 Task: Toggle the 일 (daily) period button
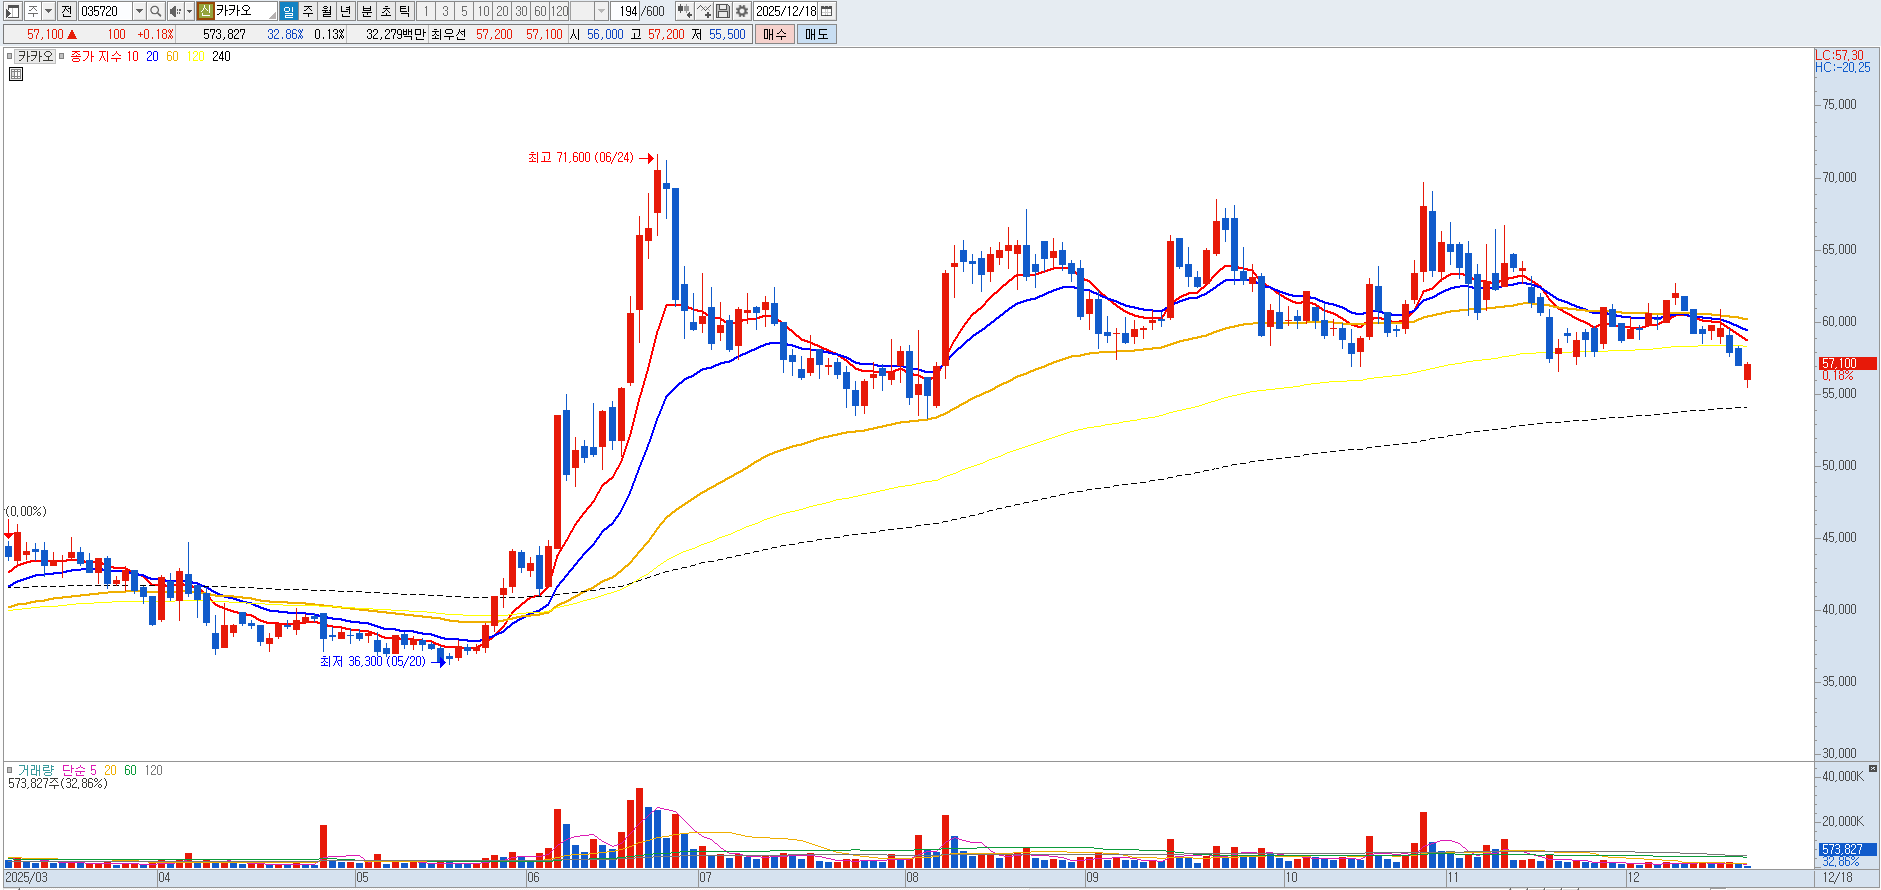(288, 11)
